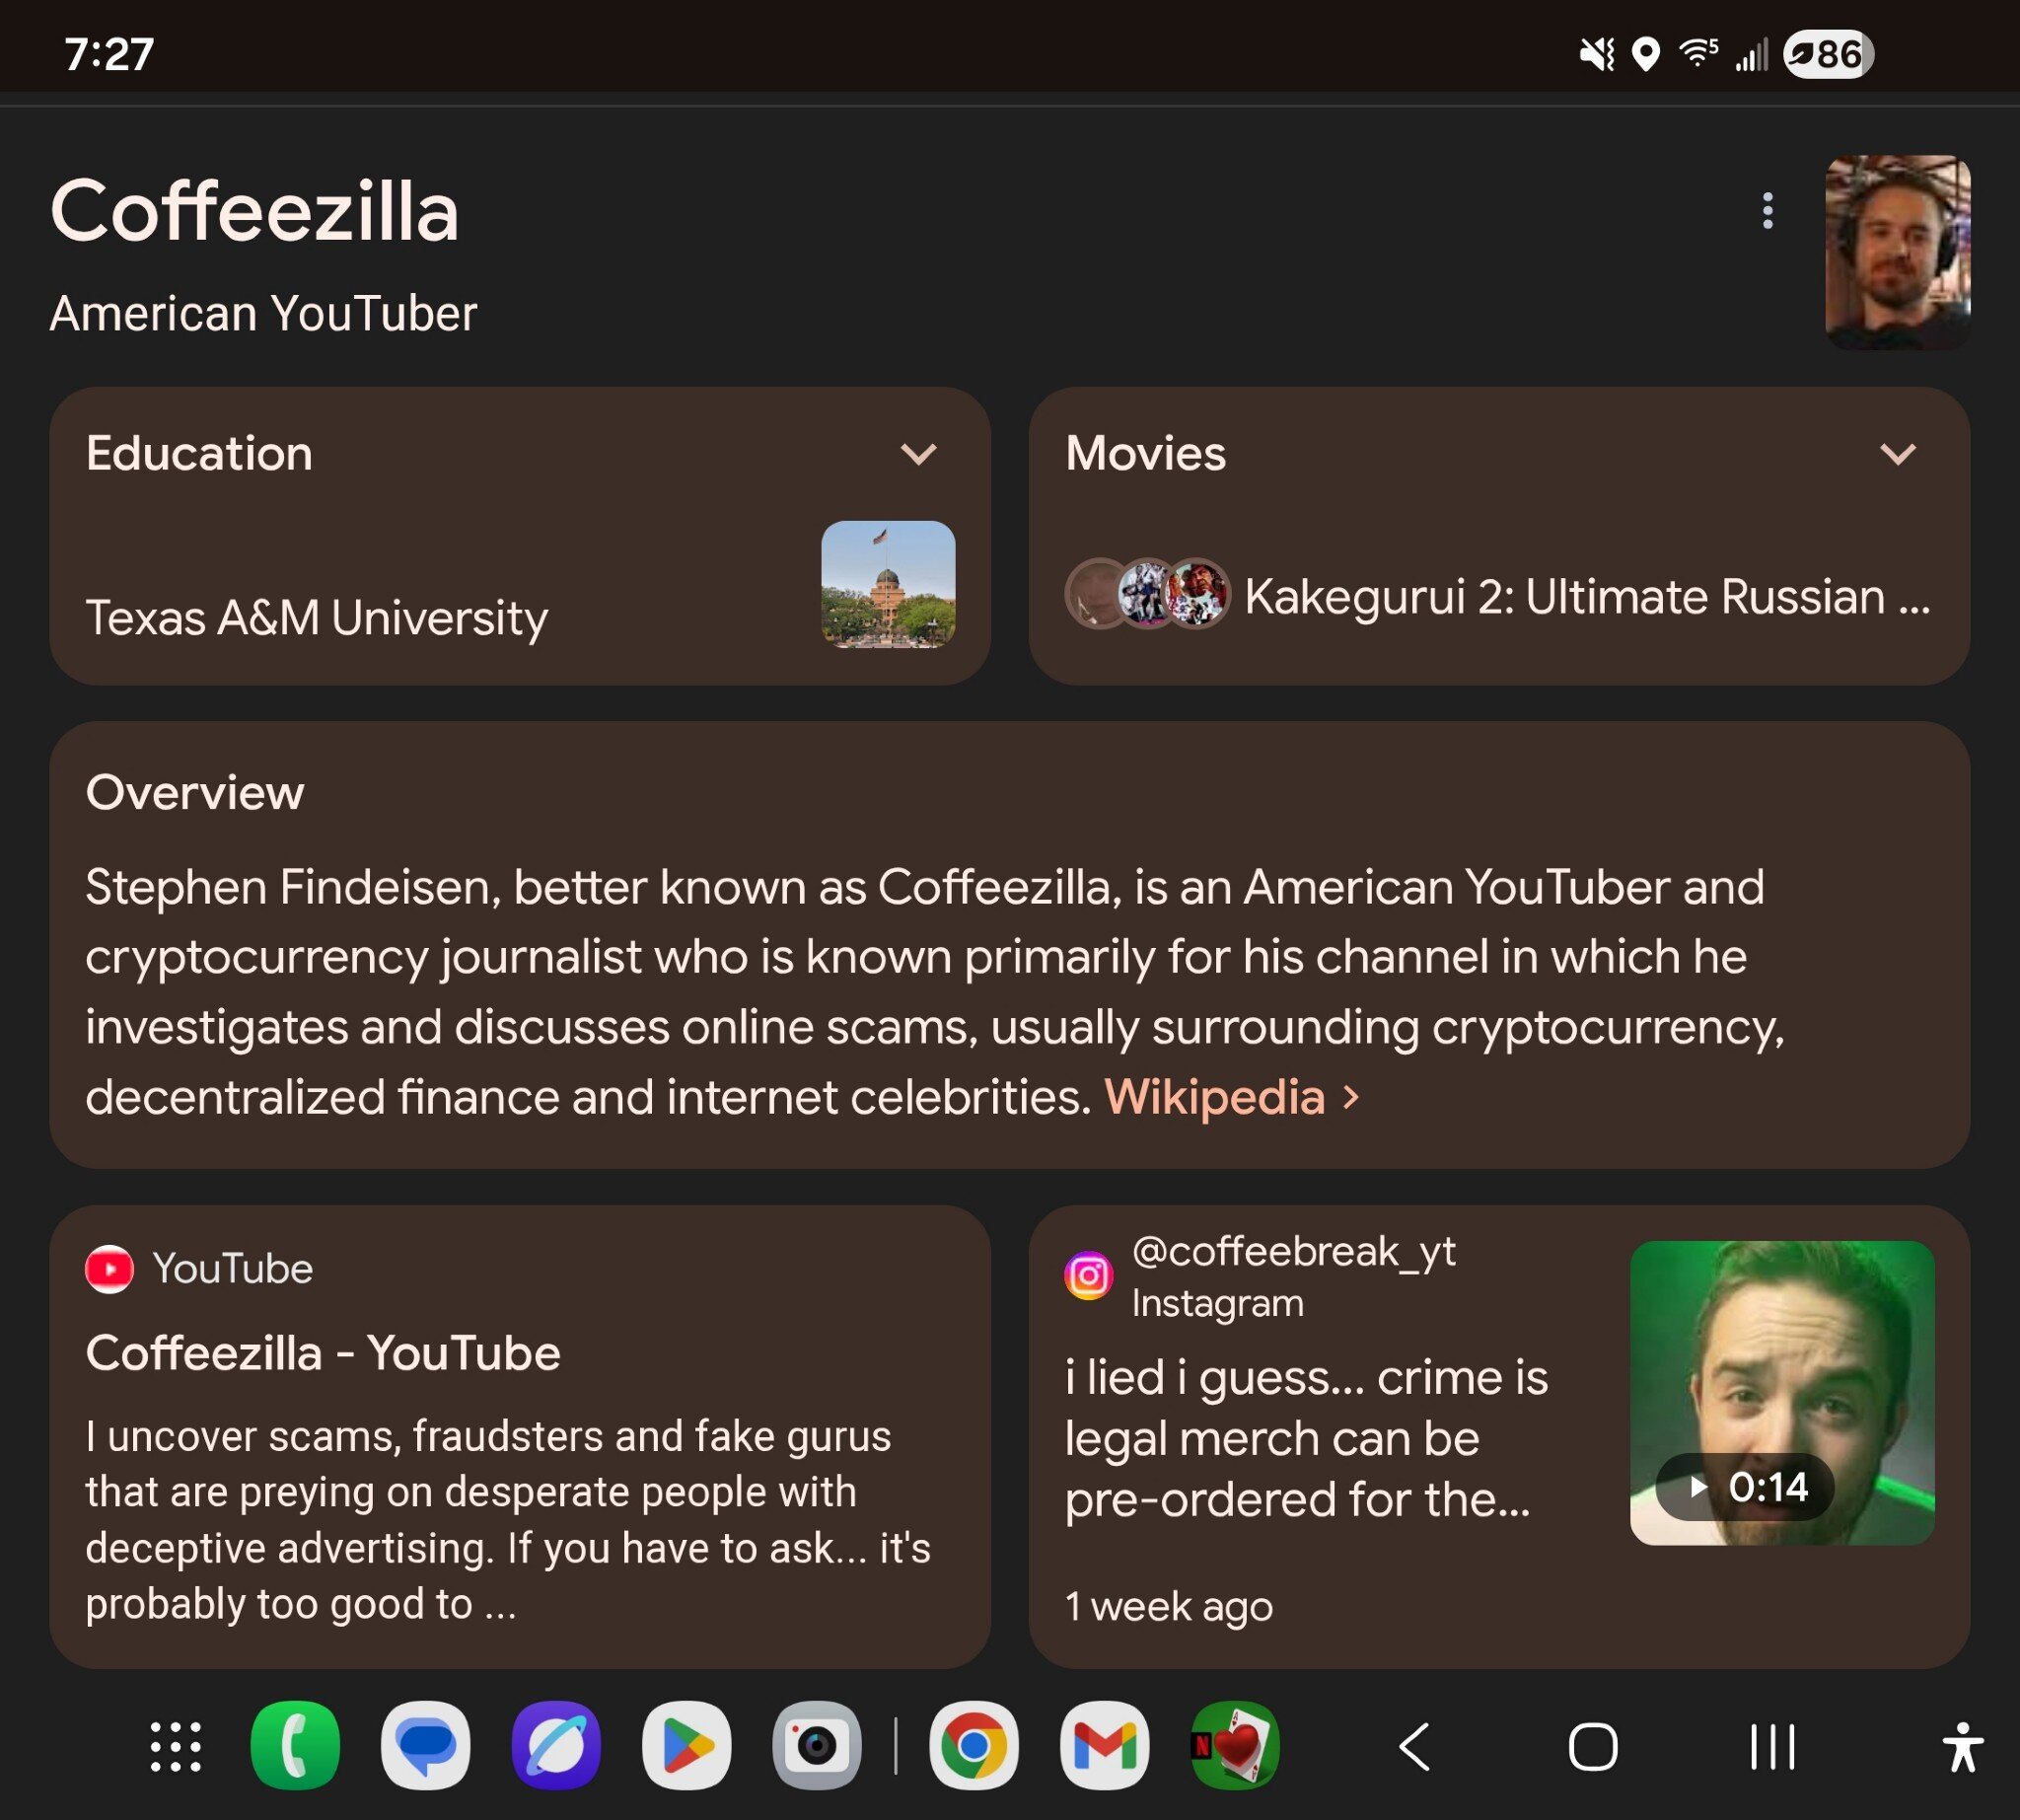The image size is (2020, 1820).
Task: Open the Google Play Store icon
Action: click(686, 1747)
